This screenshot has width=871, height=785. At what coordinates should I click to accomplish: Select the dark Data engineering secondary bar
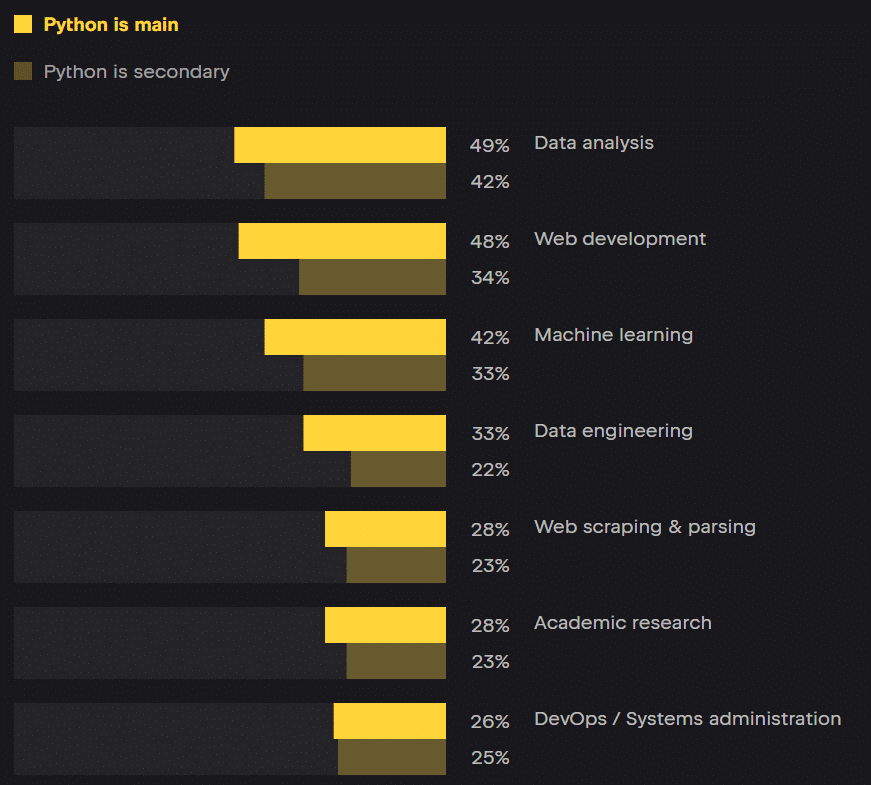coord(398,469)
